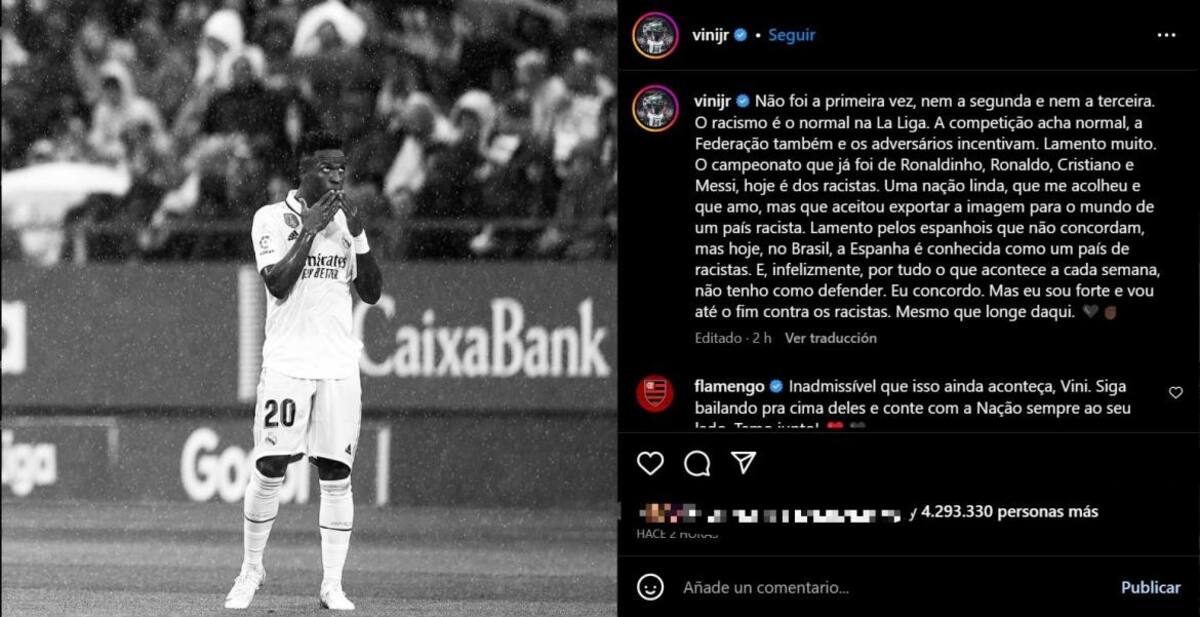The image size is (1200, 617).
Task: Open the flamengo username link
Action: pyautogui.click(x=729, y=386)
